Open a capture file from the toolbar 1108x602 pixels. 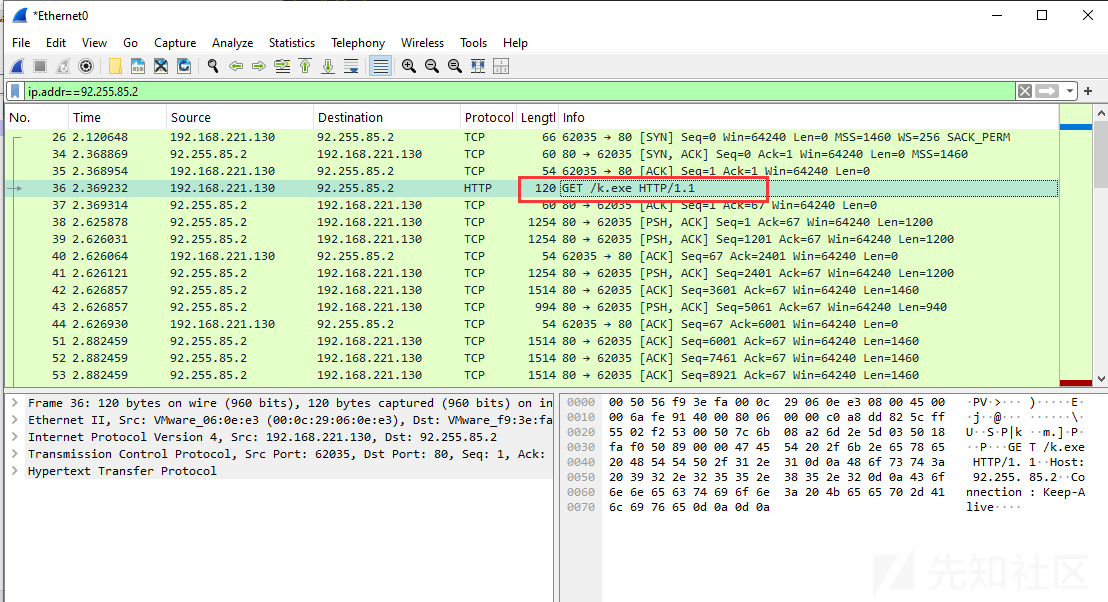click(114, 66)
